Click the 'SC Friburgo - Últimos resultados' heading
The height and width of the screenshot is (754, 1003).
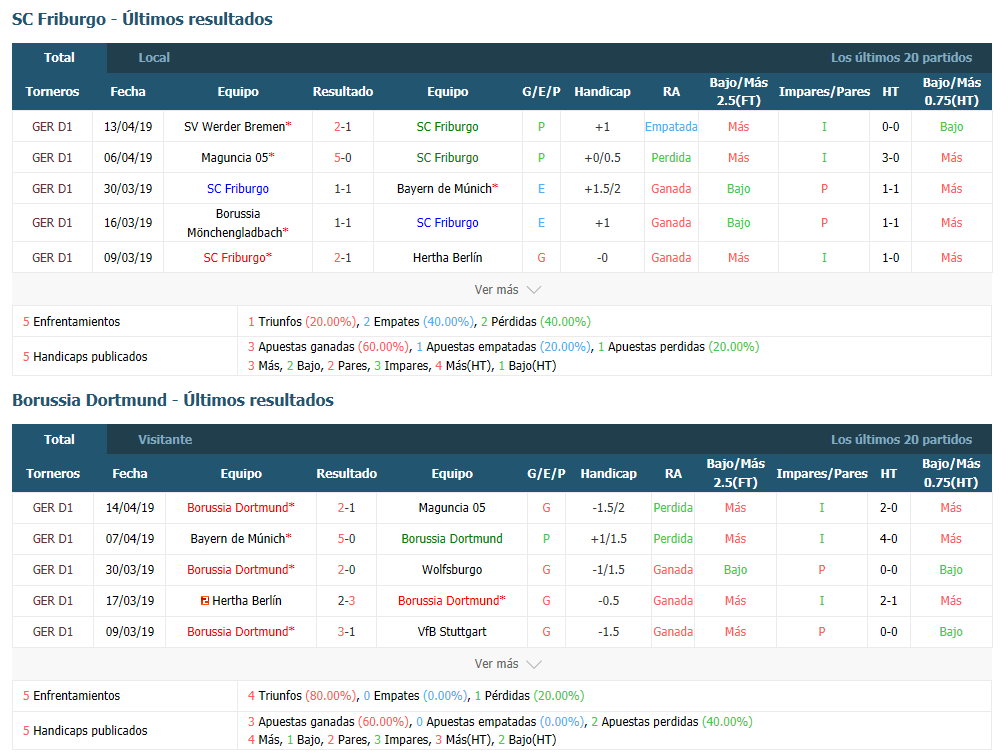(142, 19)
